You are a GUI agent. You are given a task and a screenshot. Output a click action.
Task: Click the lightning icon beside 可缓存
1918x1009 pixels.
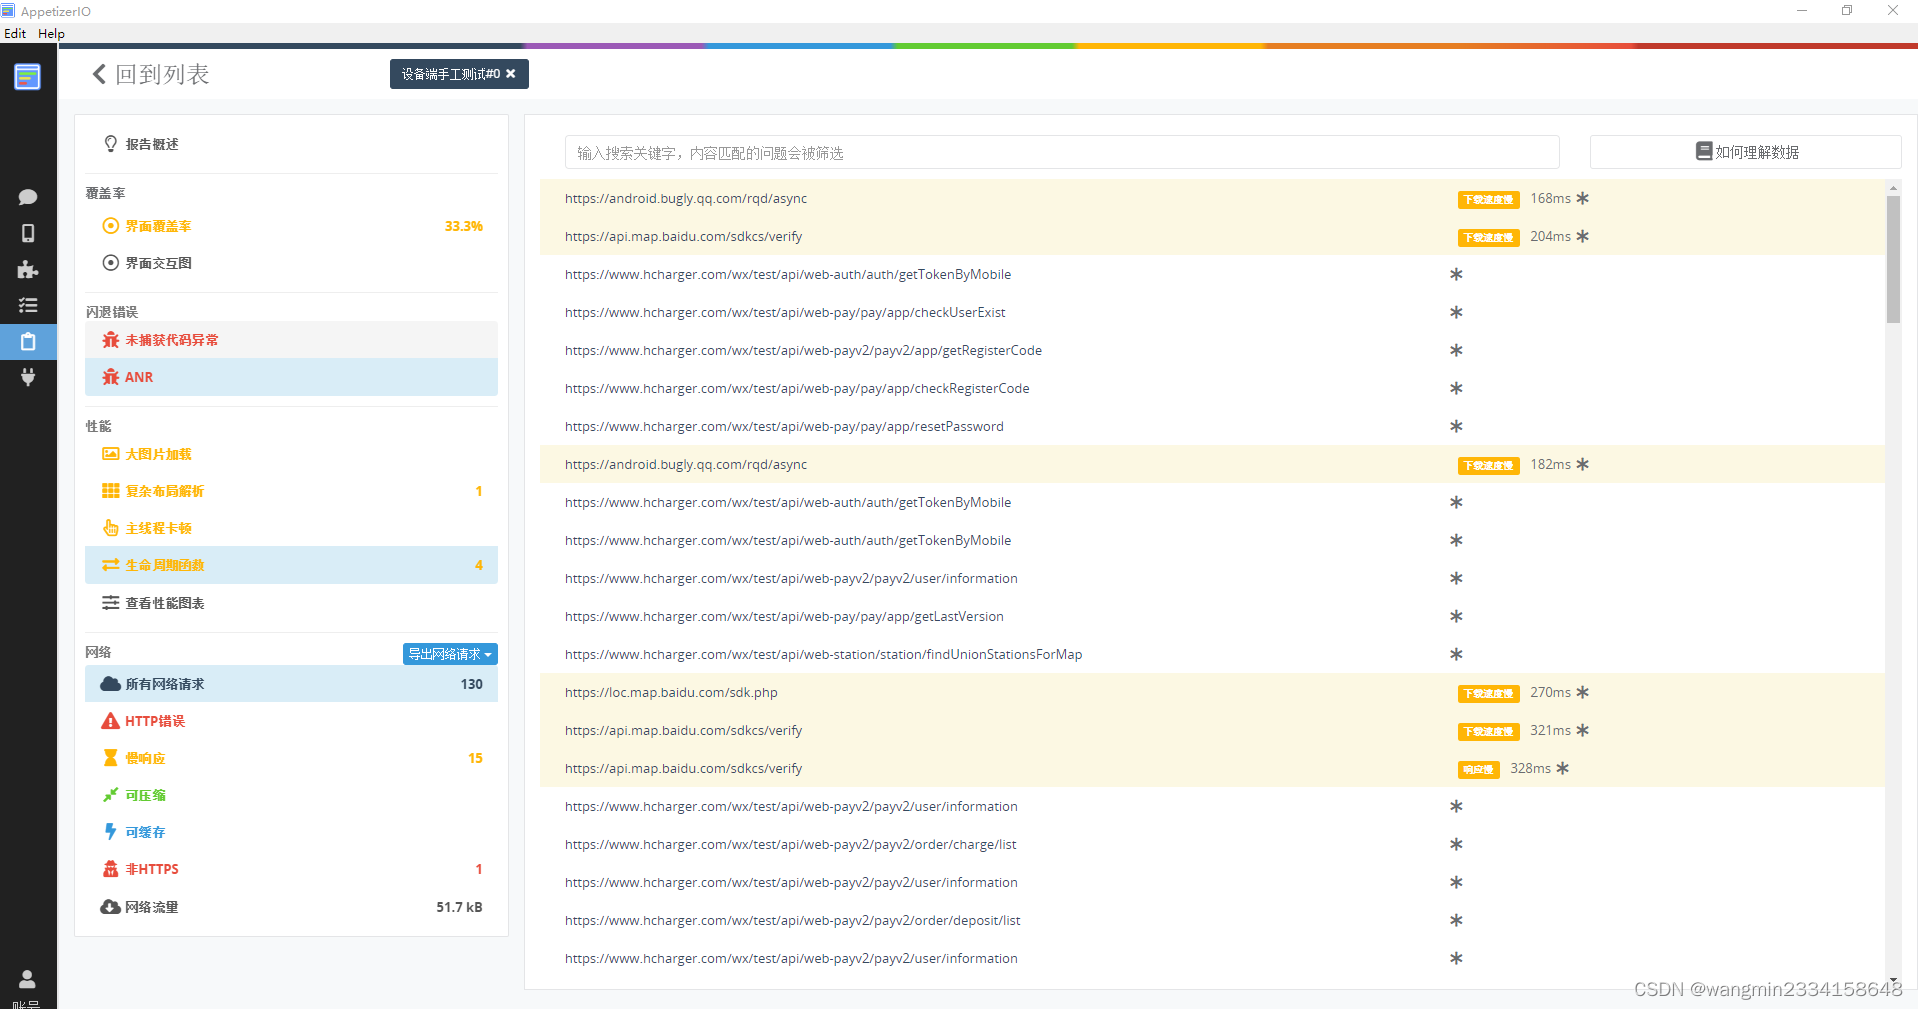point(111,832)
